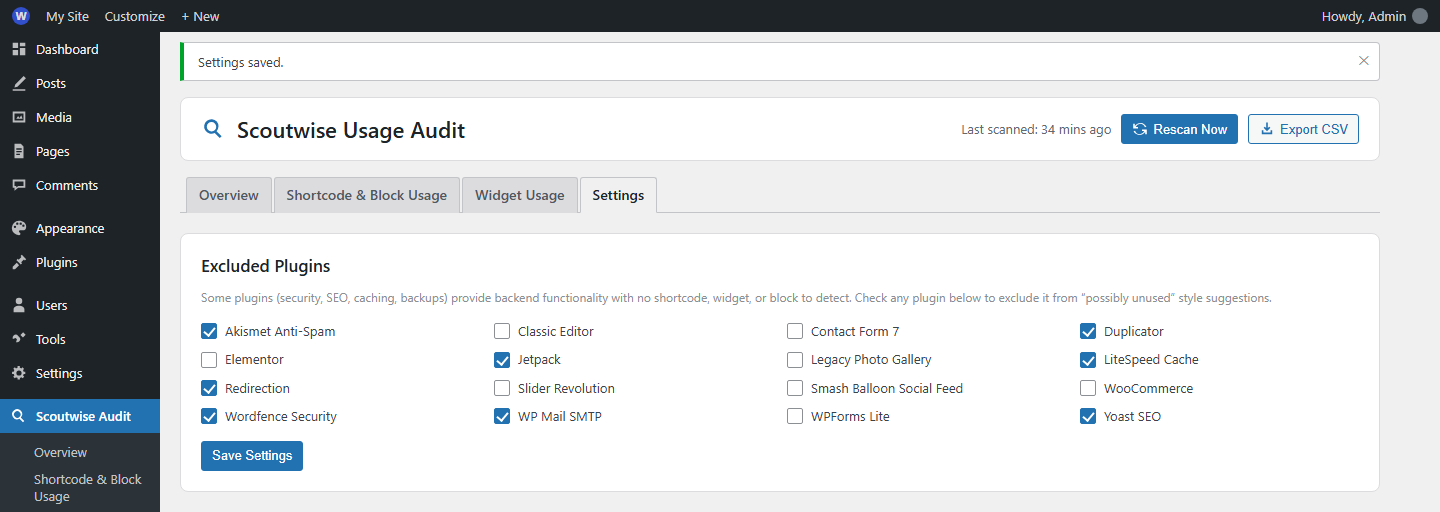The height and width of the screenshot is (512, 1440).
Task: Click the Save Settings button
Action: click(252, 455)
